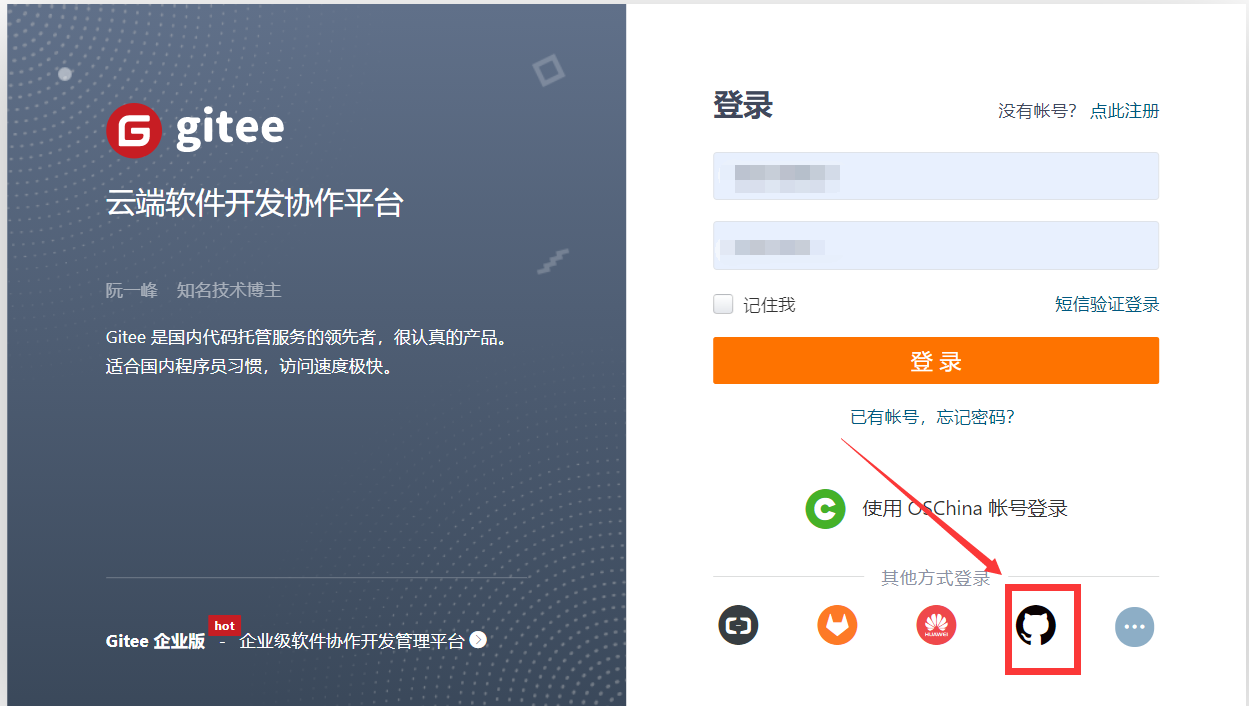Viewport: 1249px width, 706px height.
Task: Click the Huawei account login icon
Action: coord(936,625)
